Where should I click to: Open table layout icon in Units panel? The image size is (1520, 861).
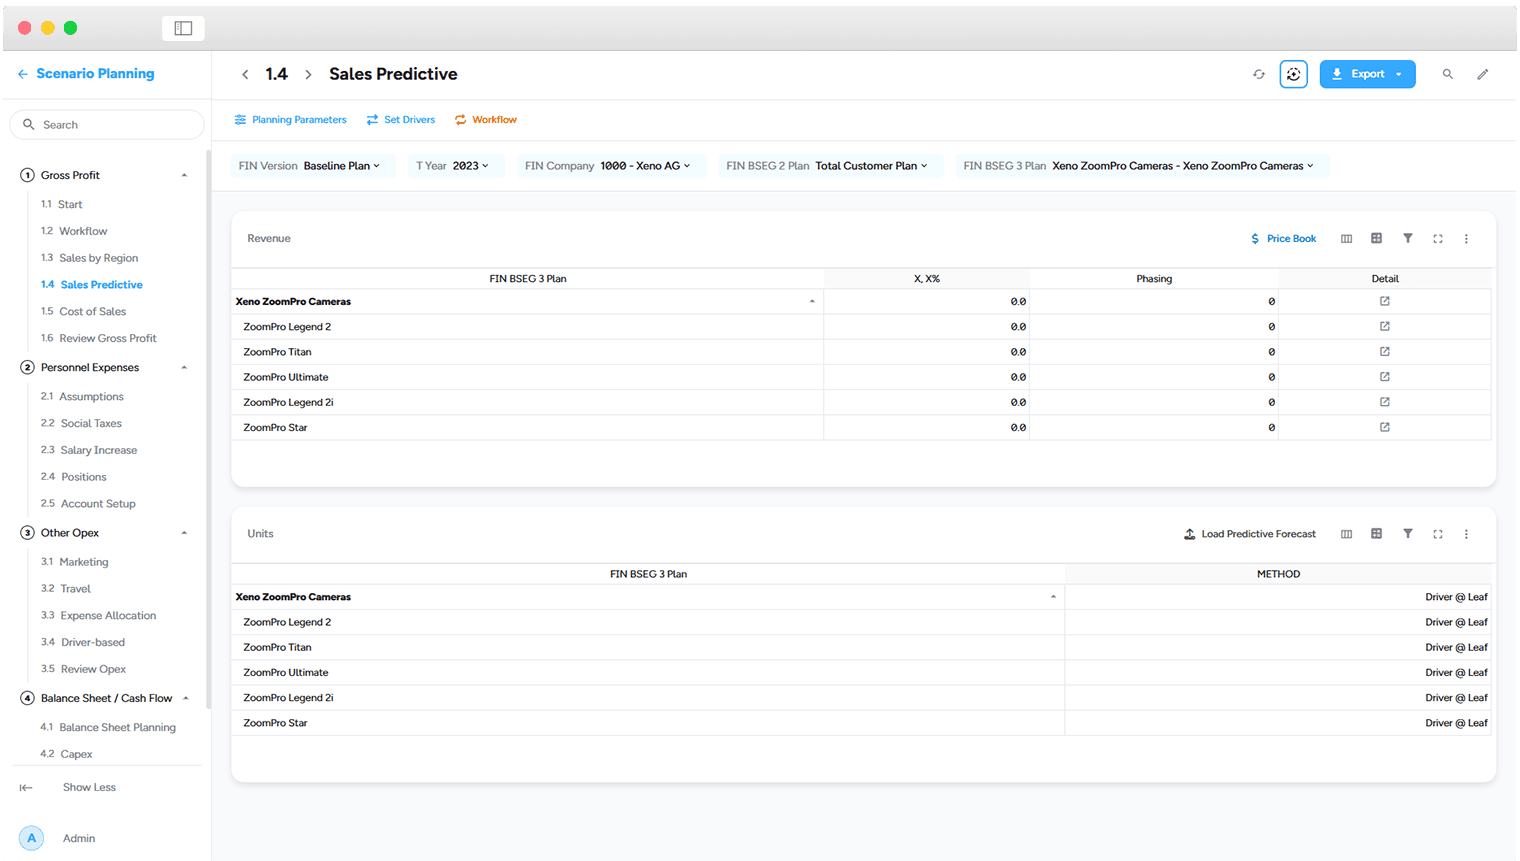point(1377,534)
